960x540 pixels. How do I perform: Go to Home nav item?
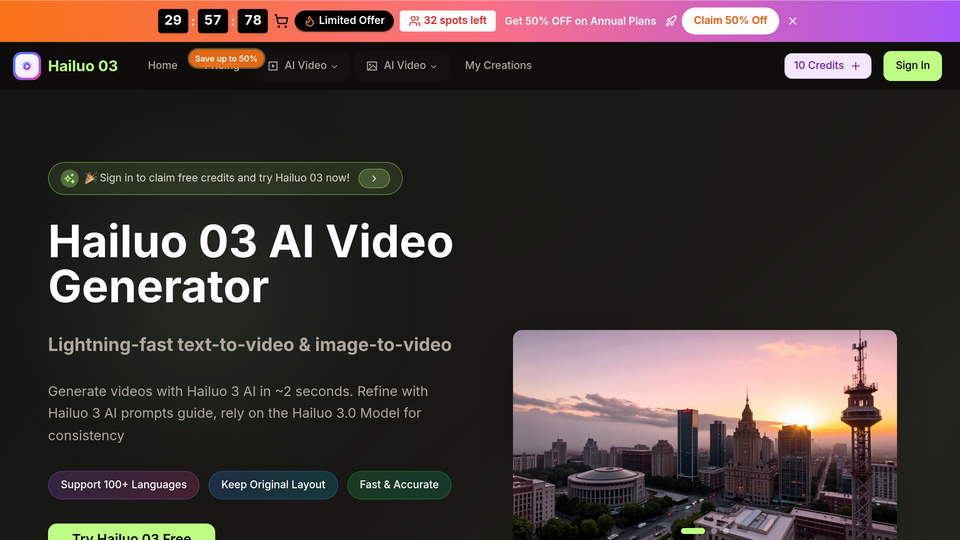pyautogui.click(x=162, y=66)
